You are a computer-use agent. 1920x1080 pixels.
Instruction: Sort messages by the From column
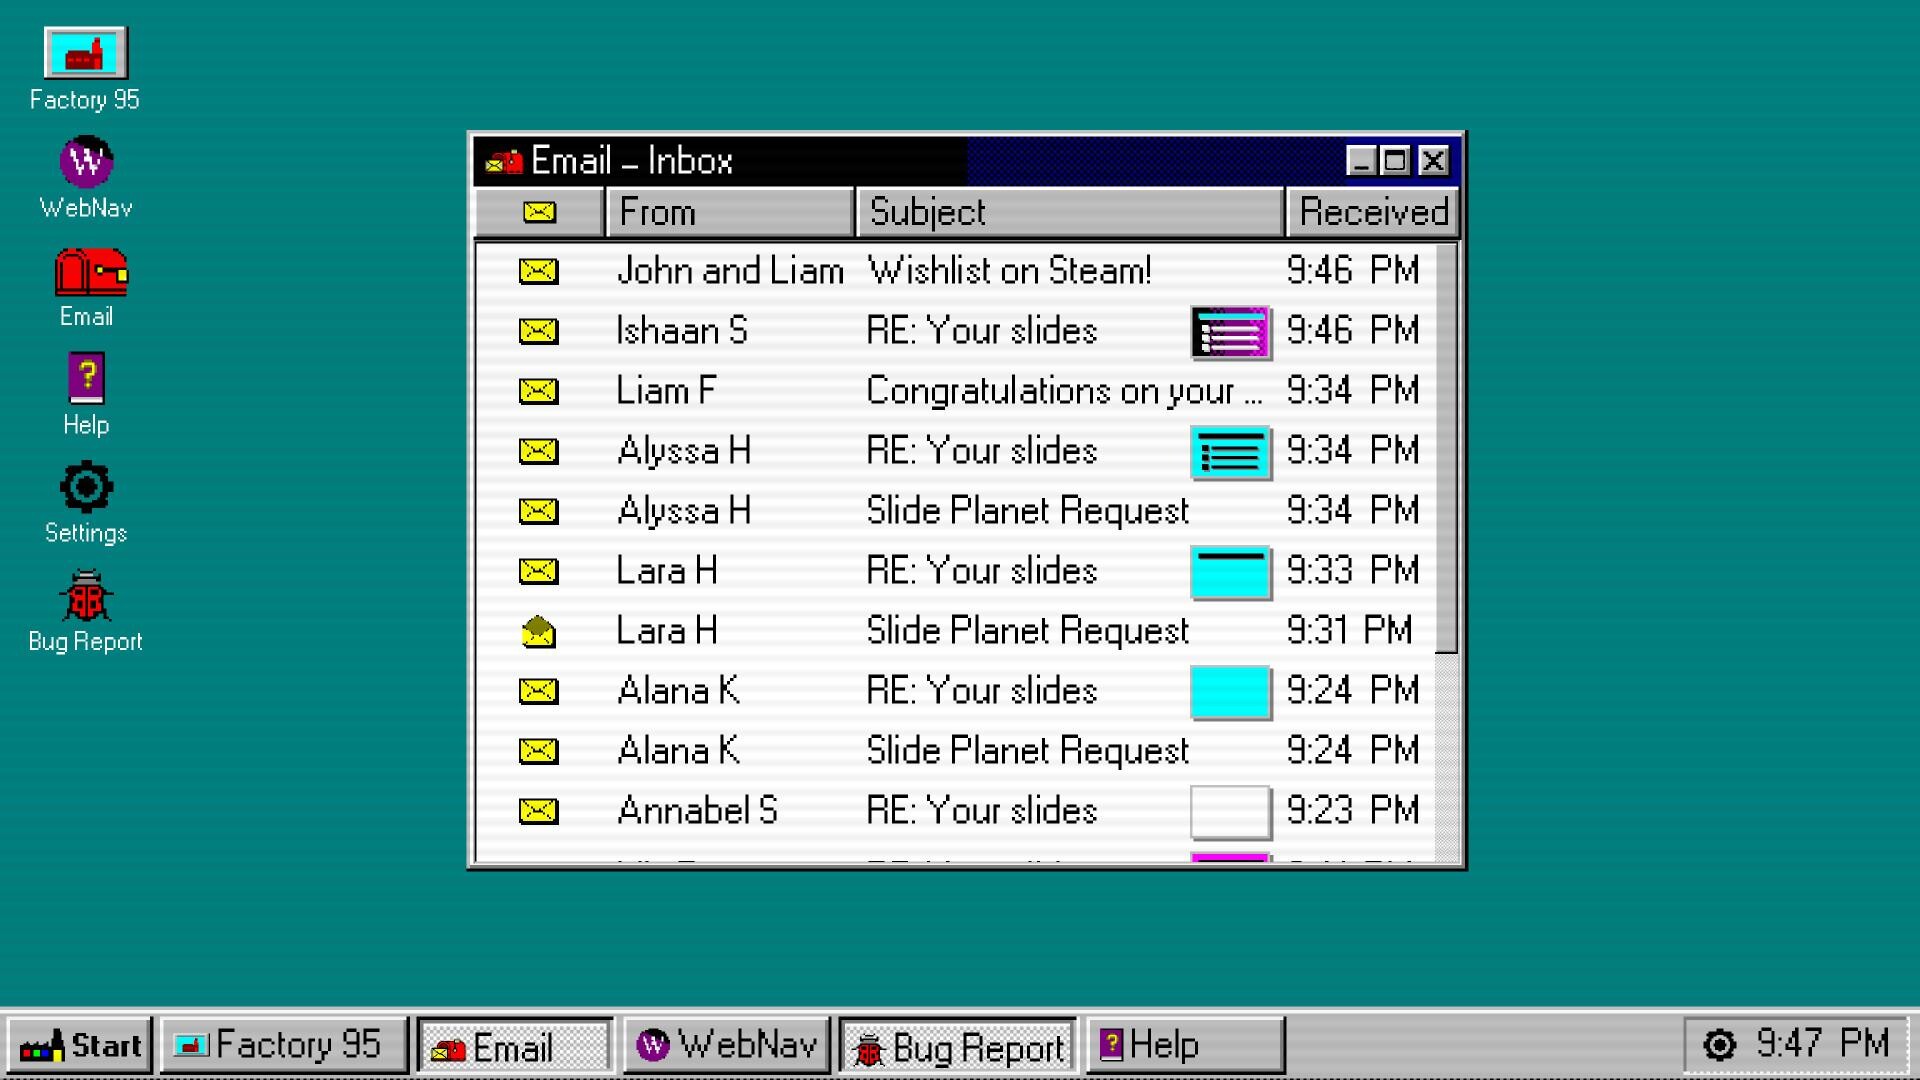point(731,211)
